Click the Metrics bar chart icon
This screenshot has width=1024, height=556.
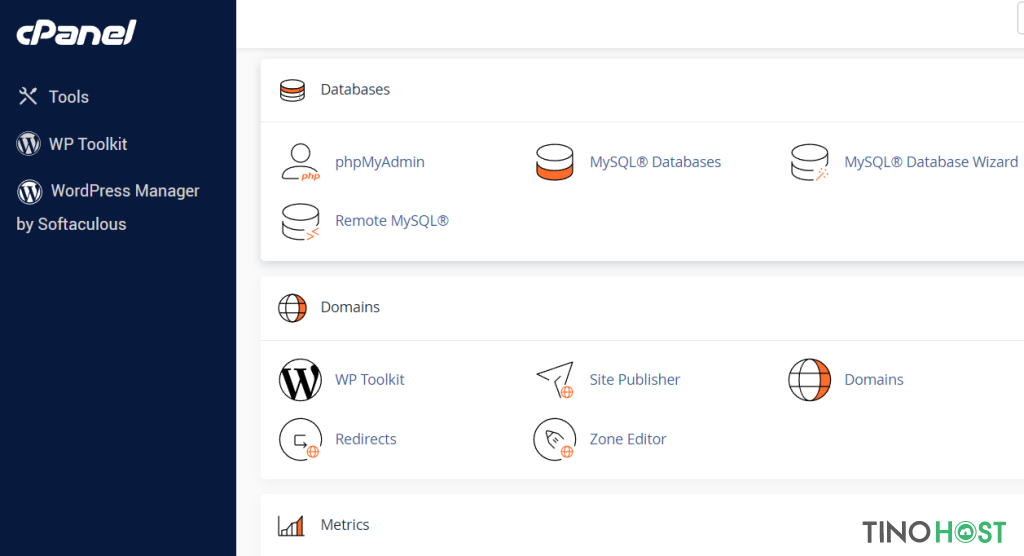point(291,525)
